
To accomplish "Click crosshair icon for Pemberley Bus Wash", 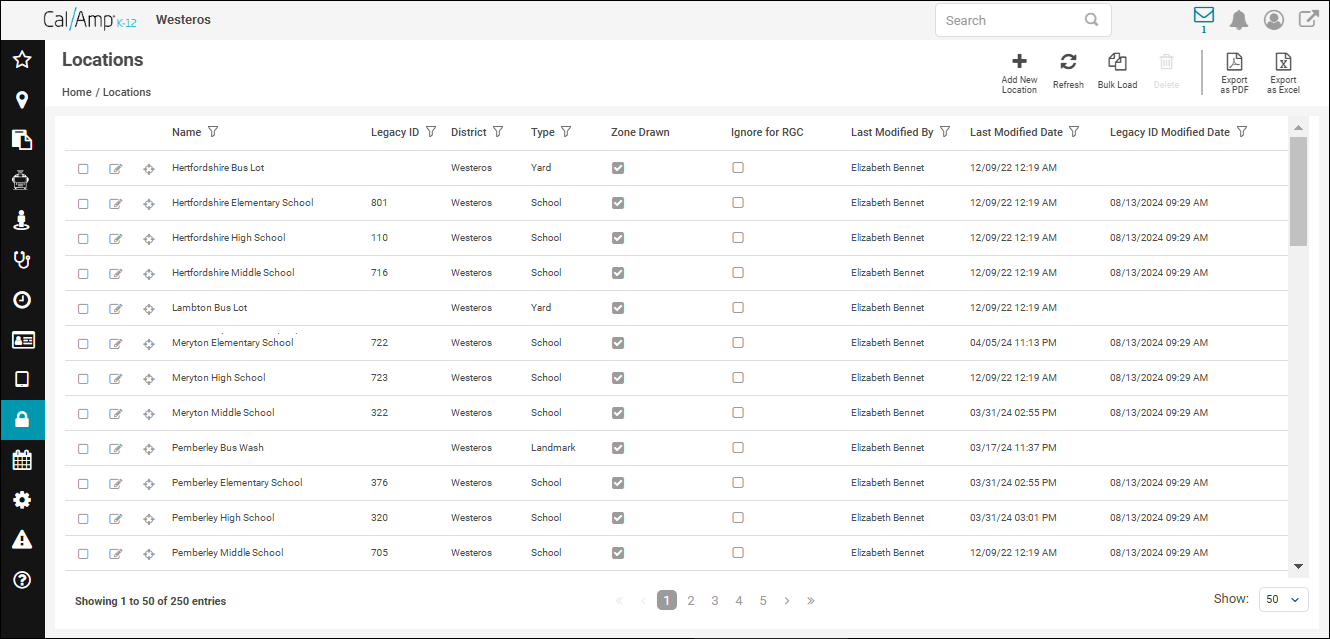I will (149, 449).
